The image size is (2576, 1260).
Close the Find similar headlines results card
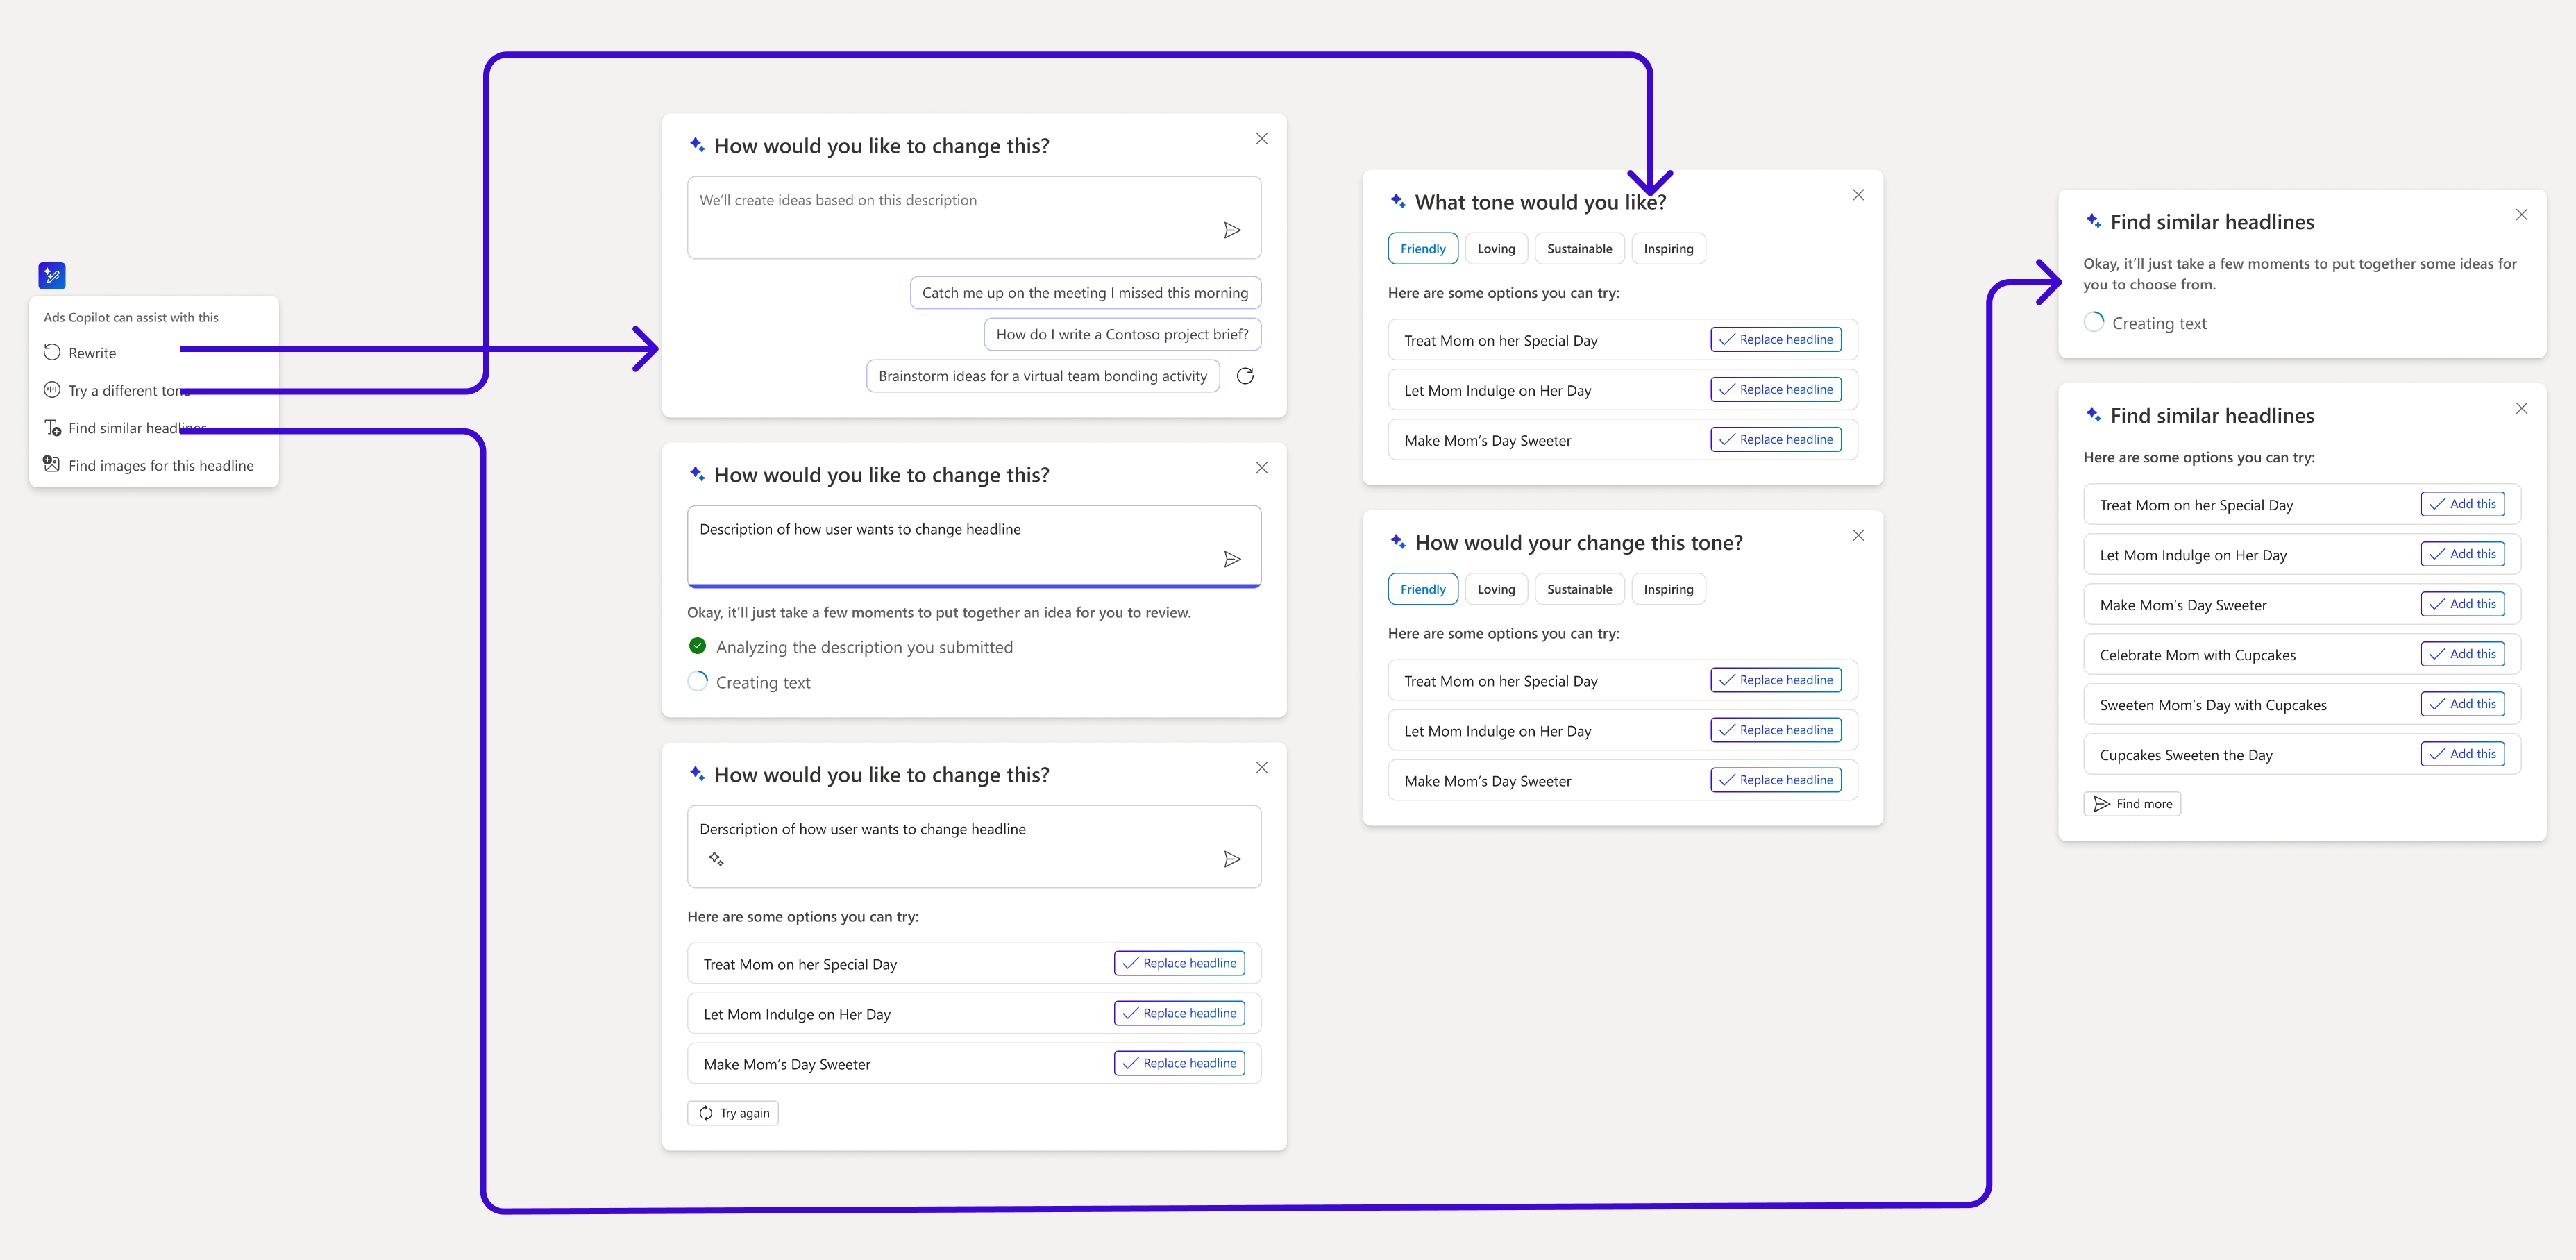pos(2521,408)
